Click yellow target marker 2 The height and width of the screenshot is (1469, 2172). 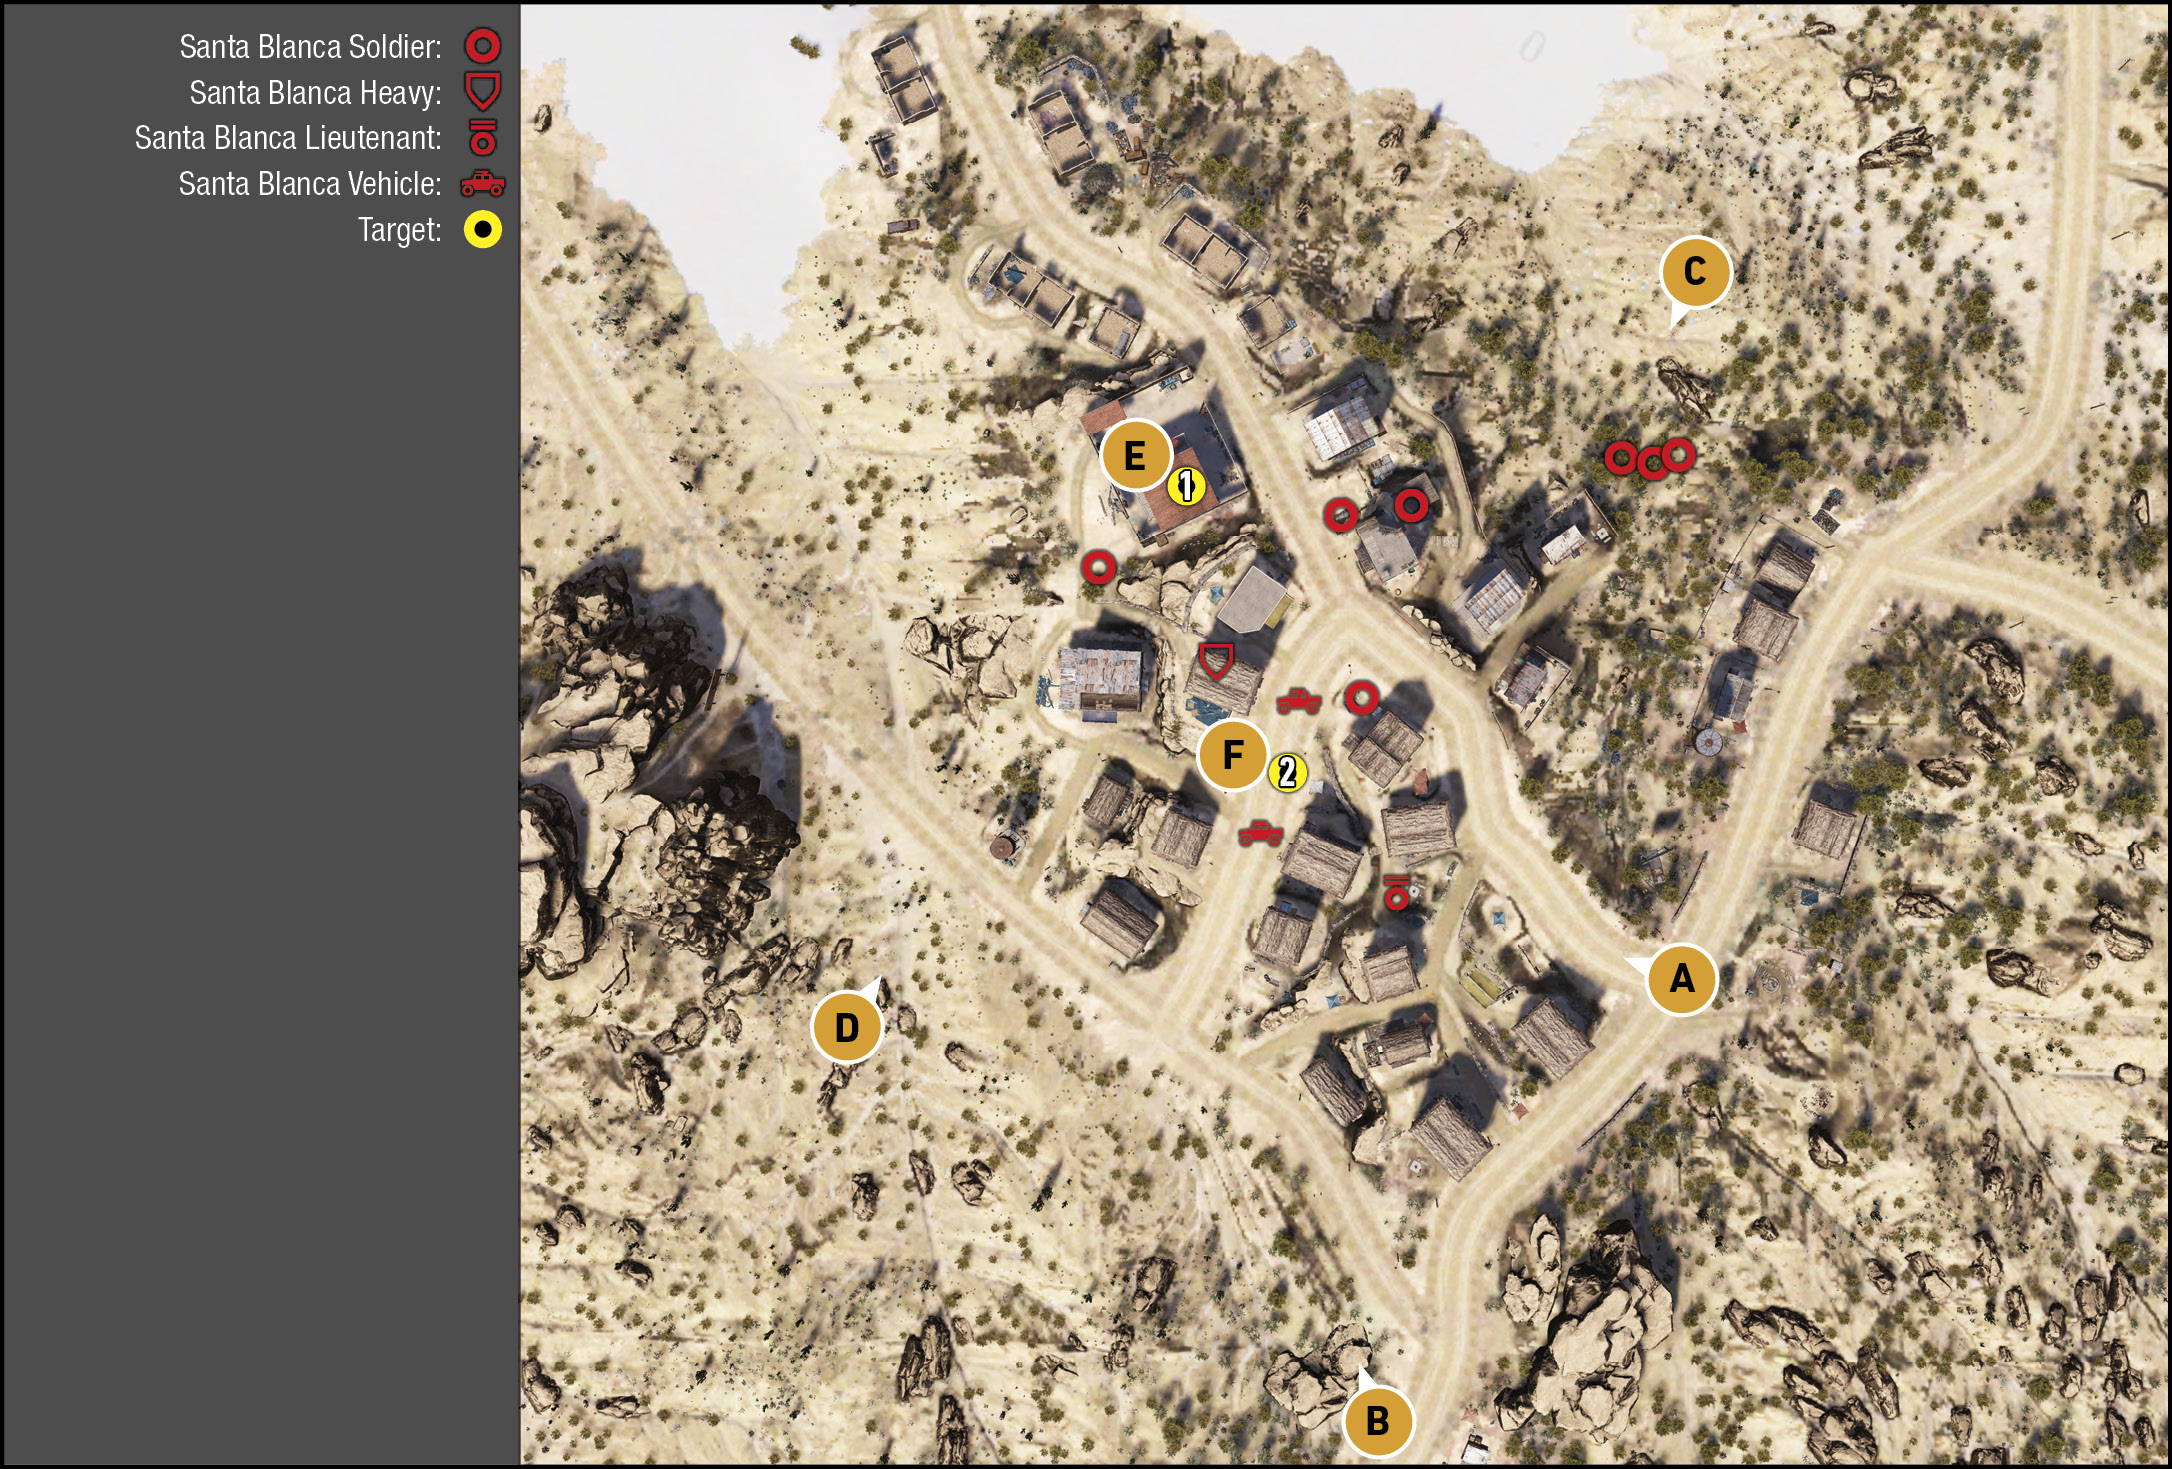click(x=1288, y=773)
